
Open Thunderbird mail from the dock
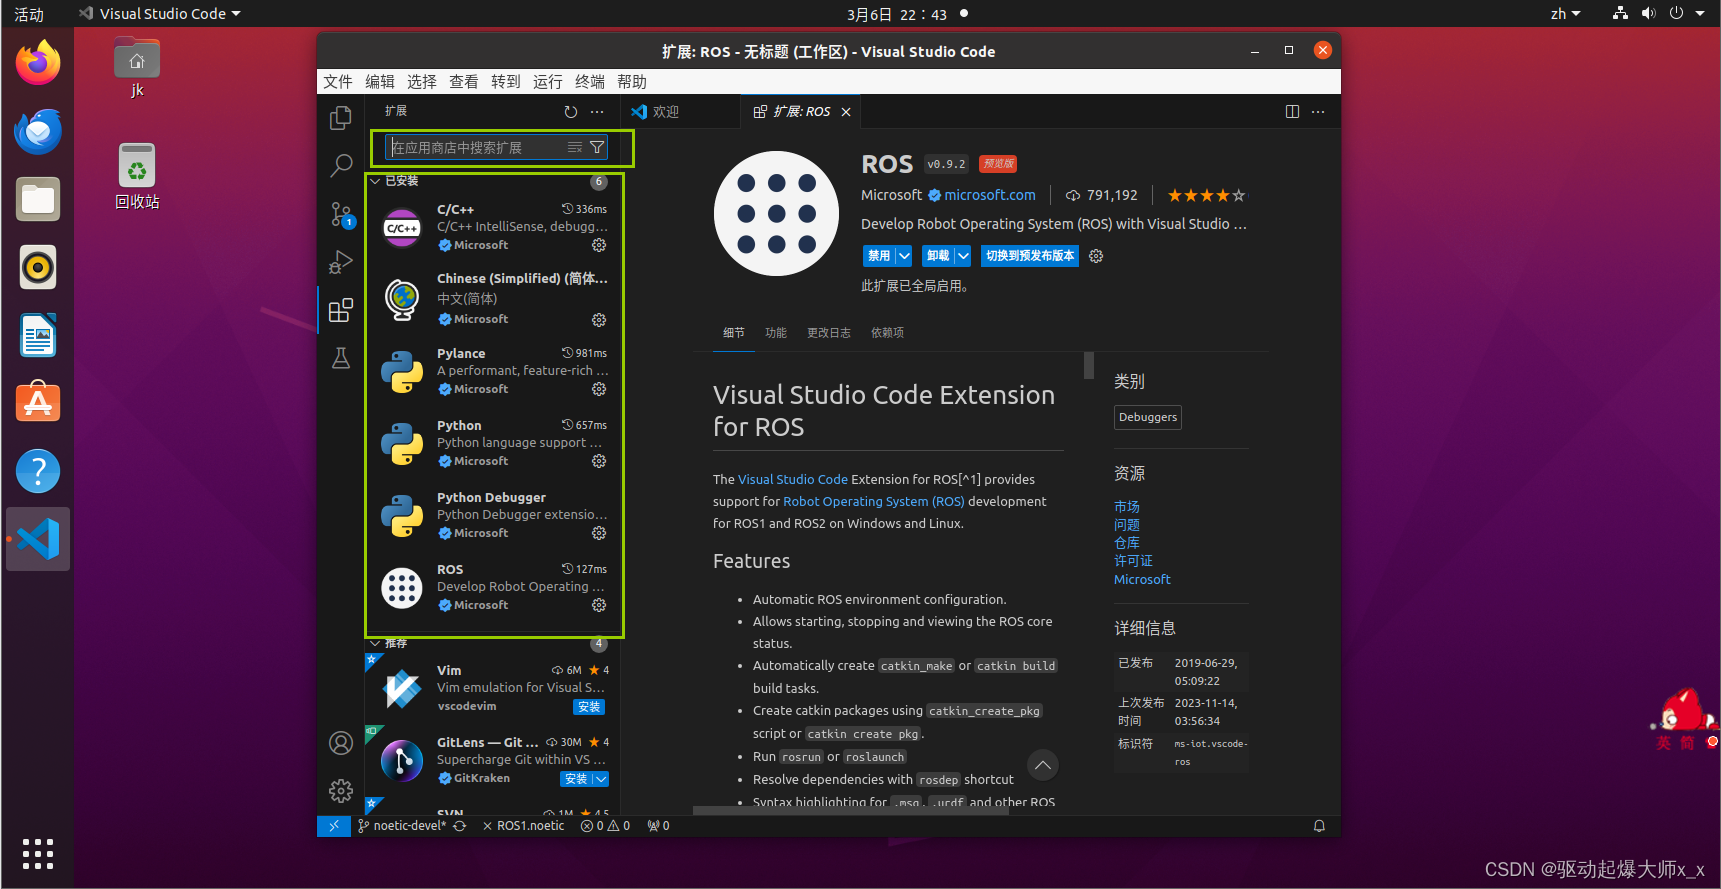tap(38, 131)
